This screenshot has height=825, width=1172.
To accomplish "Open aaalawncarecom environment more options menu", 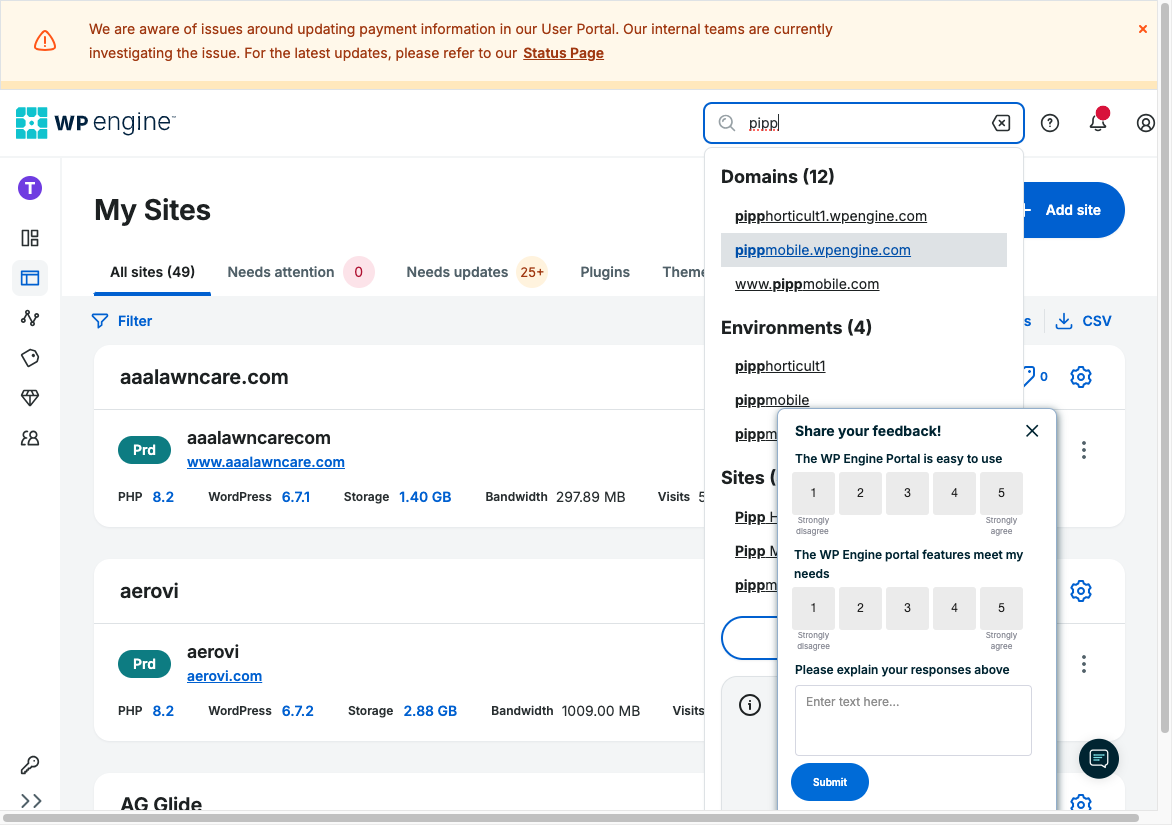I will 1083,450.
